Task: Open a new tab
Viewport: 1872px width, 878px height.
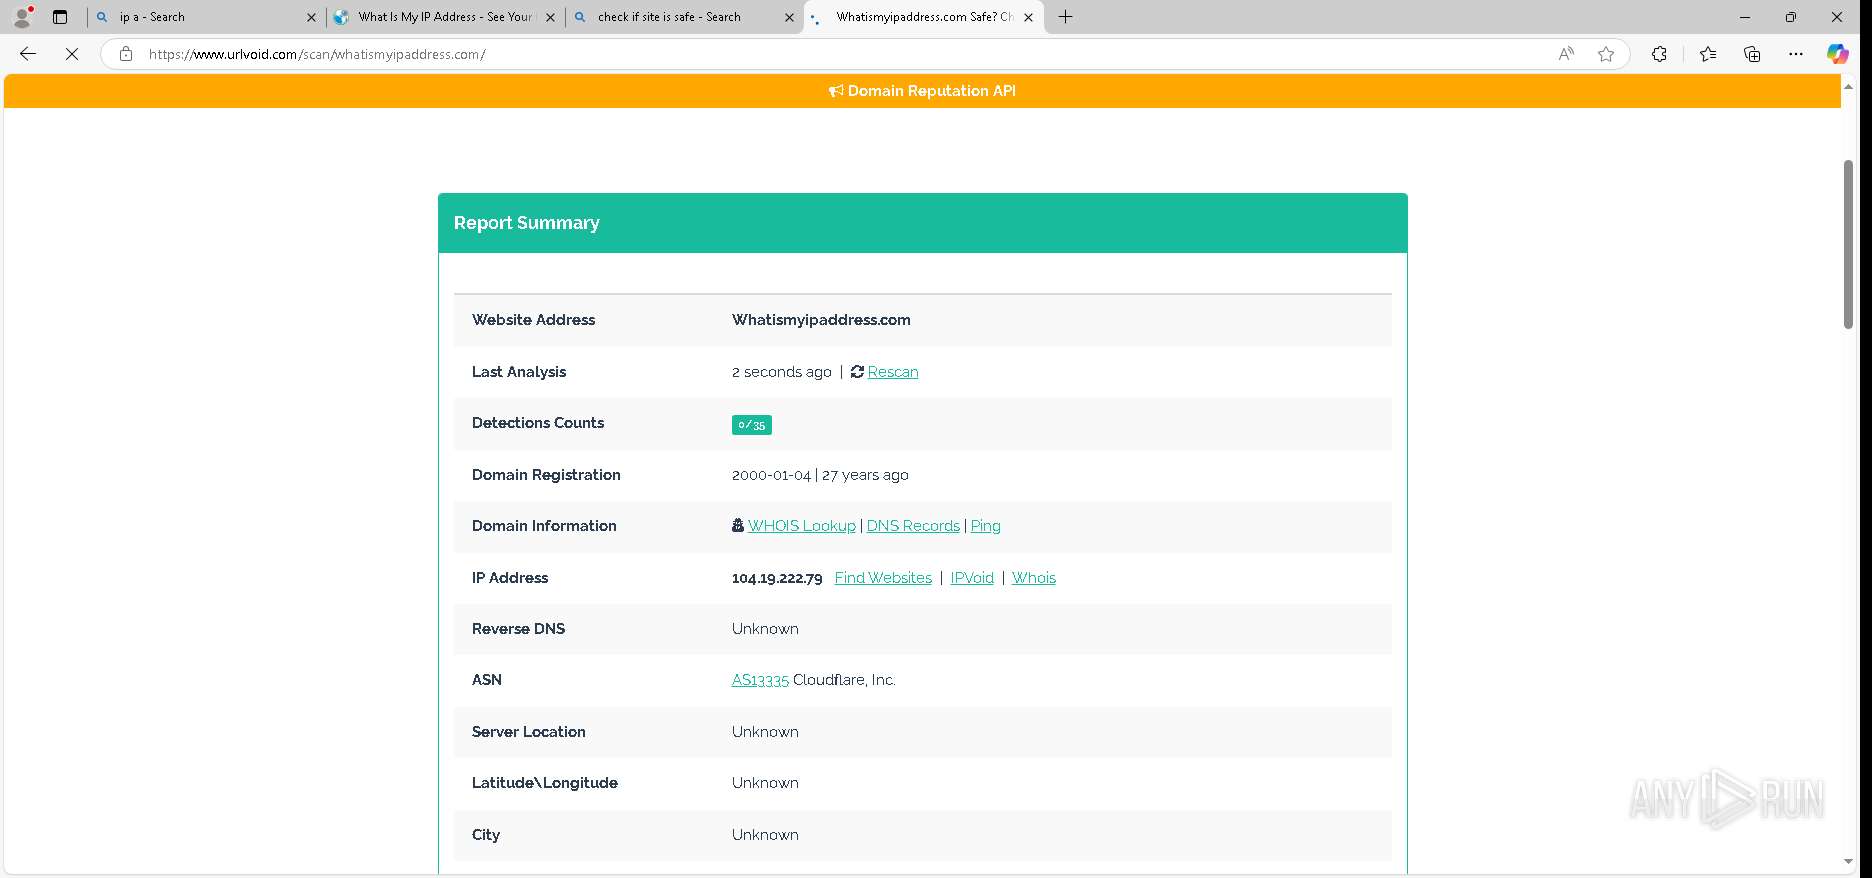Action: (x=1066, y=17)
